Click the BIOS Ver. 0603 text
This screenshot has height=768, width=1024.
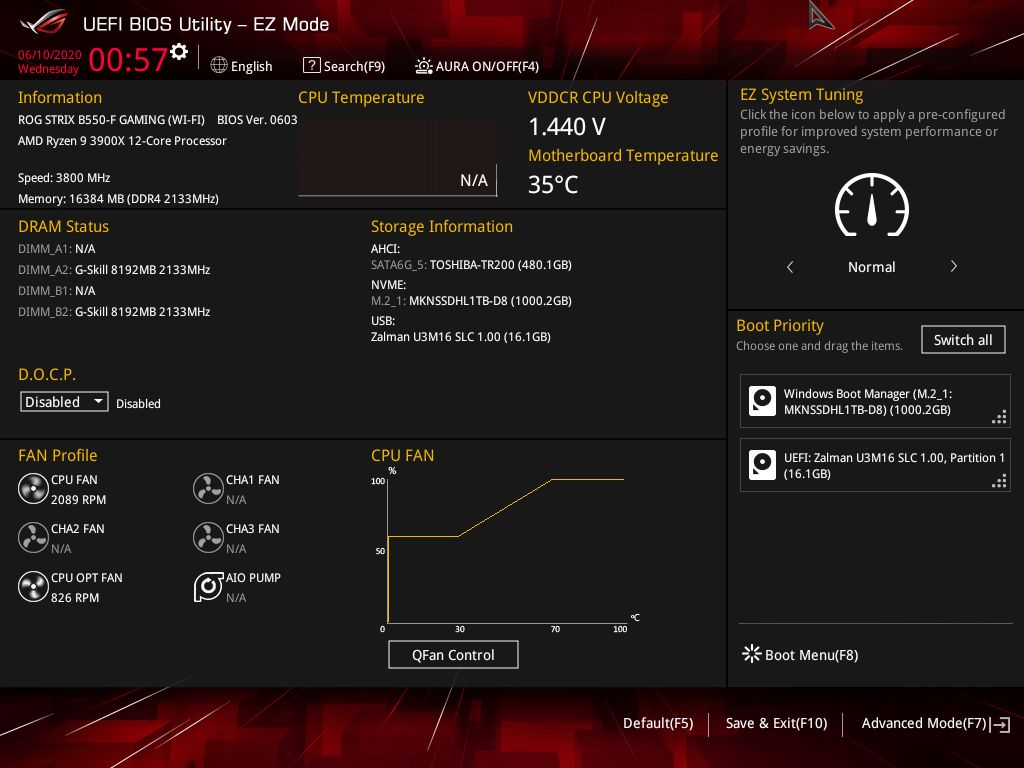[257, 120]
